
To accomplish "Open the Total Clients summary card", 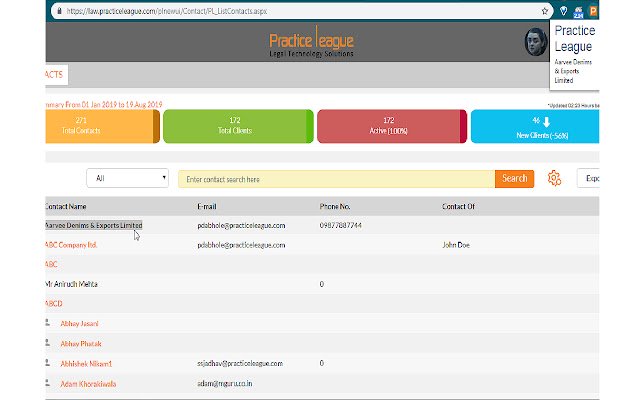I will [238, 126].
